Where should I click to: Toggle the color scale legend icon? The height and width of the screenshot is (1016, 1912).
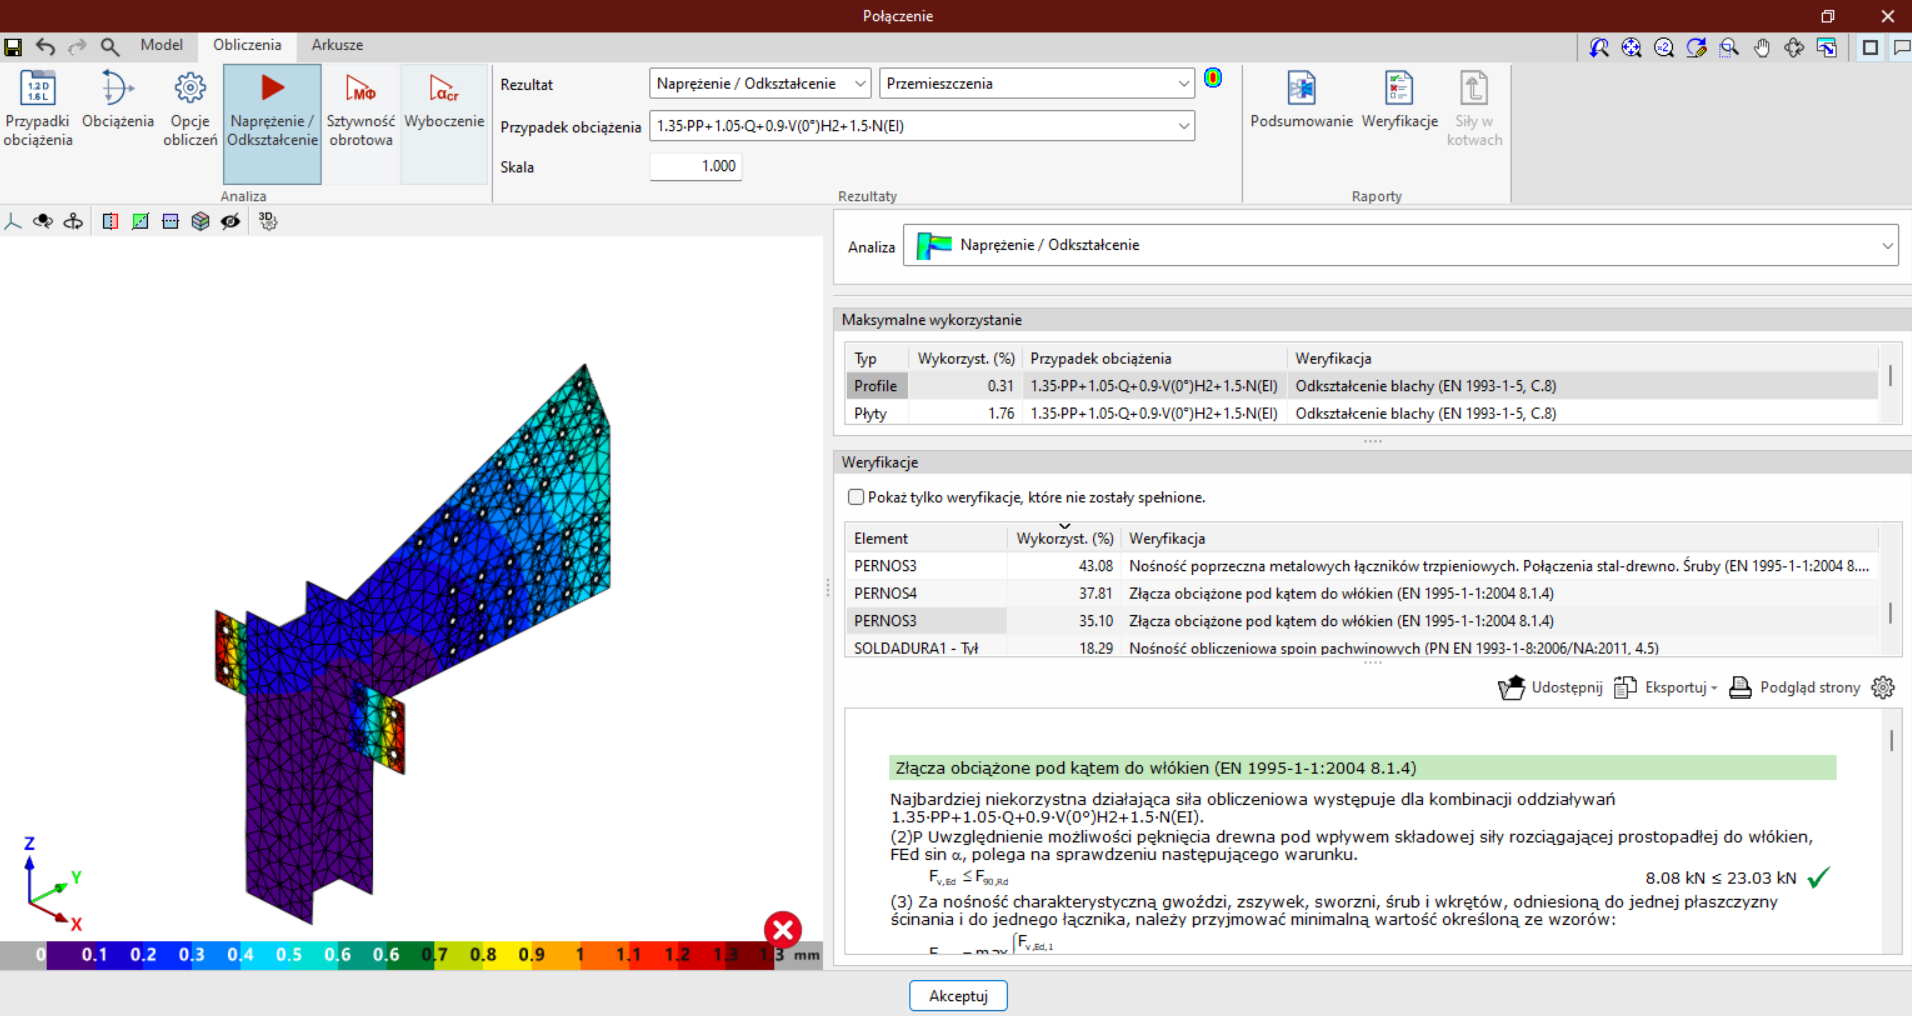(1213, 78)
